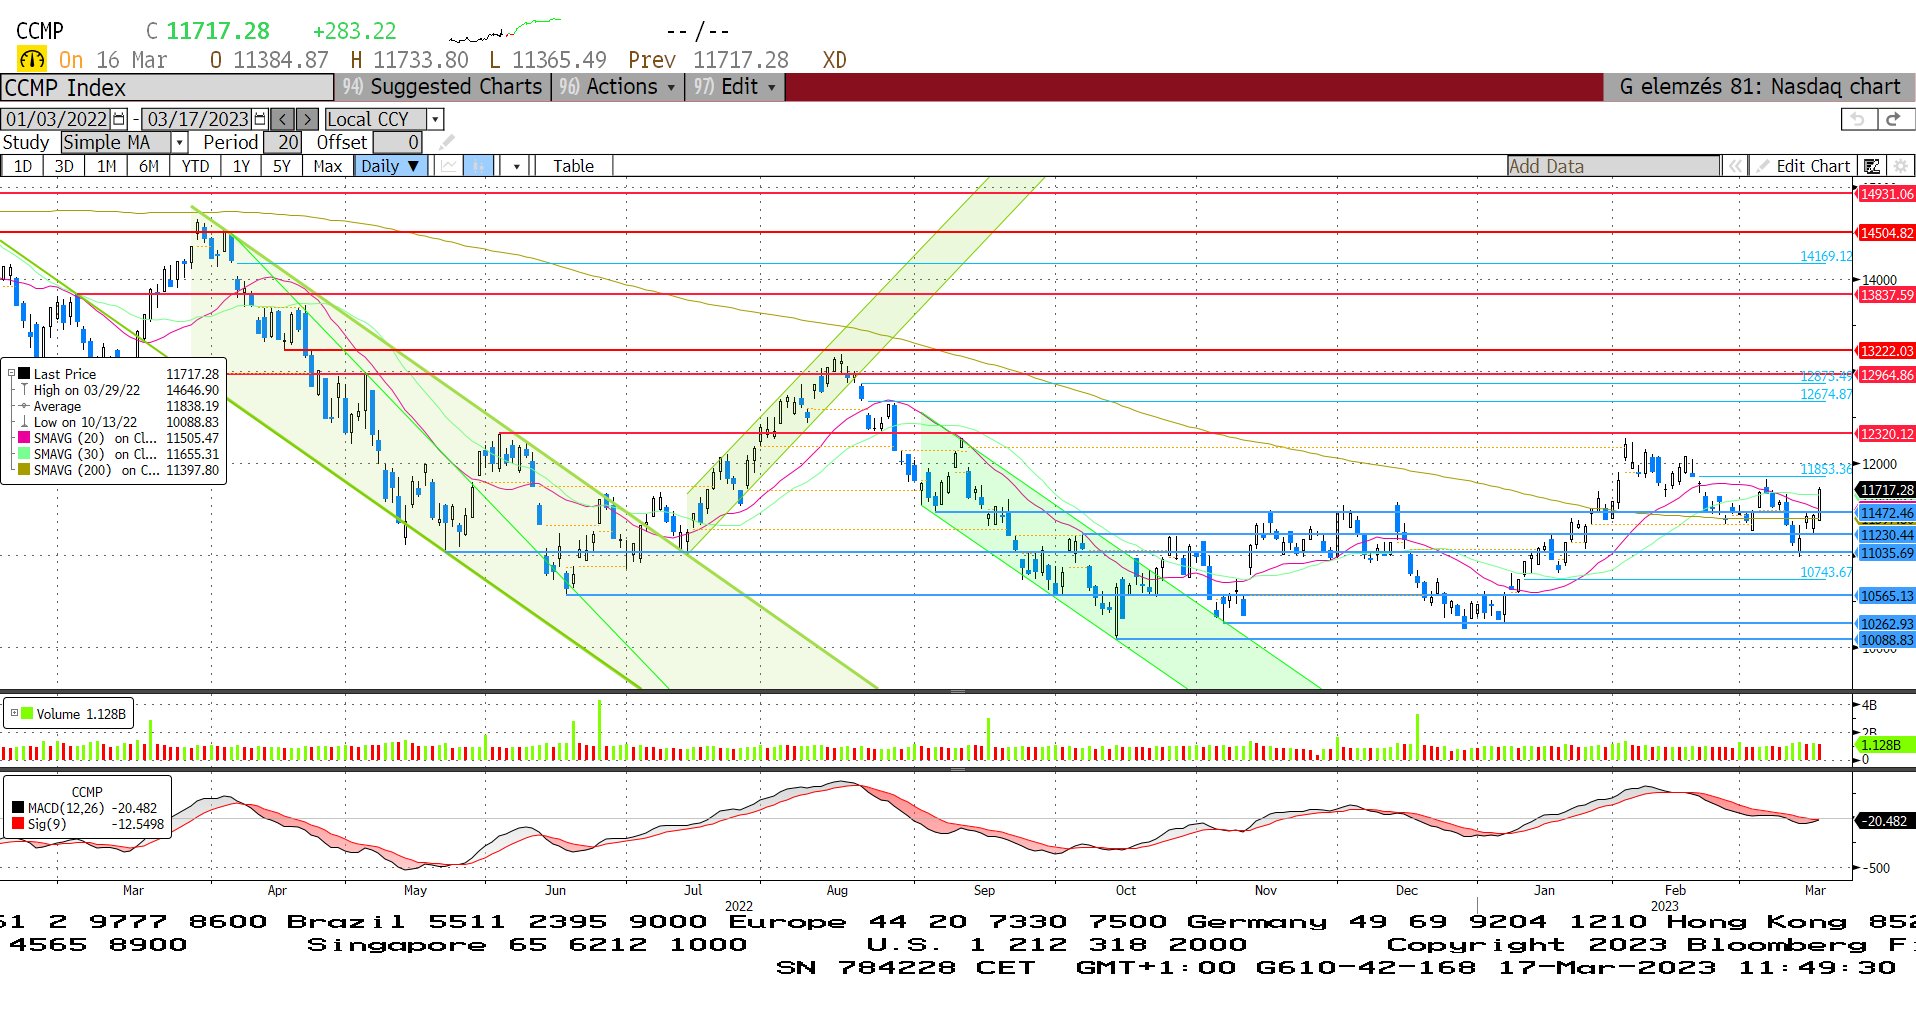Expand the Actions menu

[x=617, y=87]
